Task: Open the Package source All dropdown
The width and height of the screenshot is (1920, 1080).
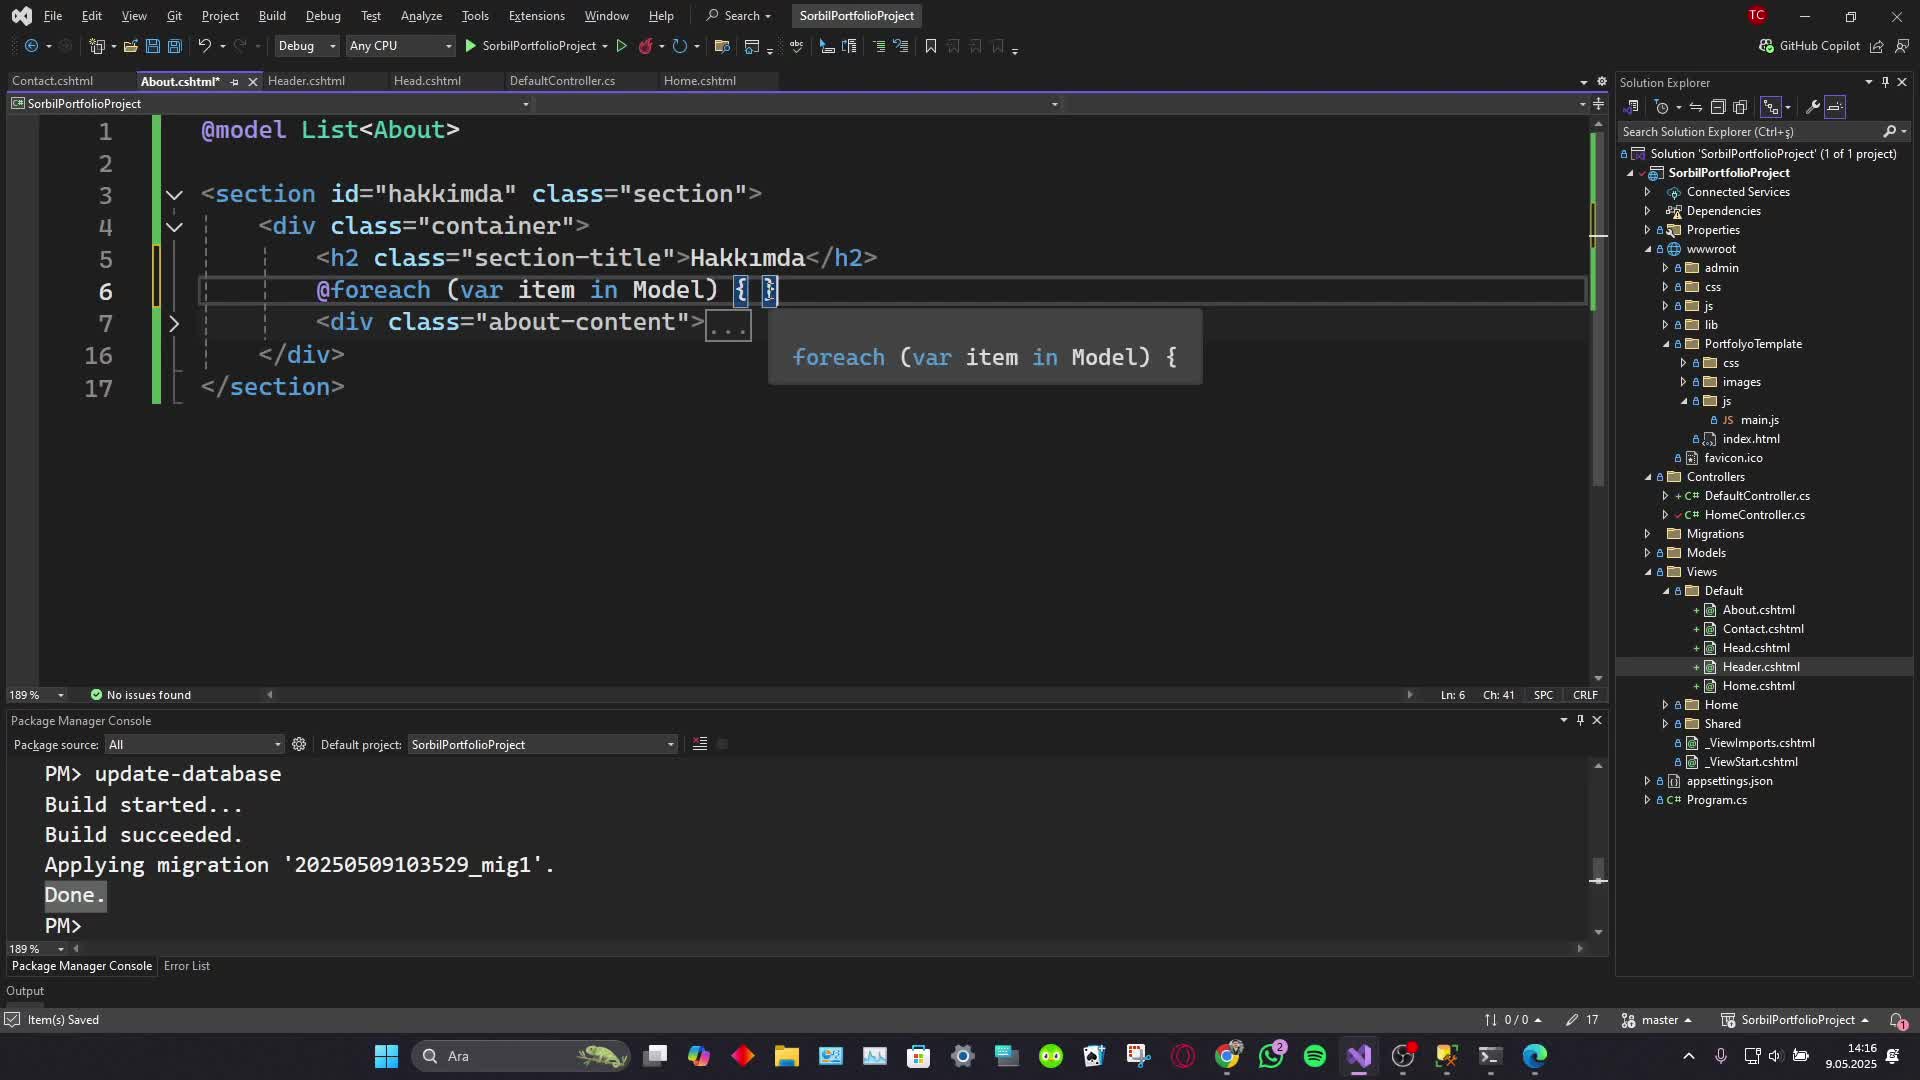Action: click(195, 744)
